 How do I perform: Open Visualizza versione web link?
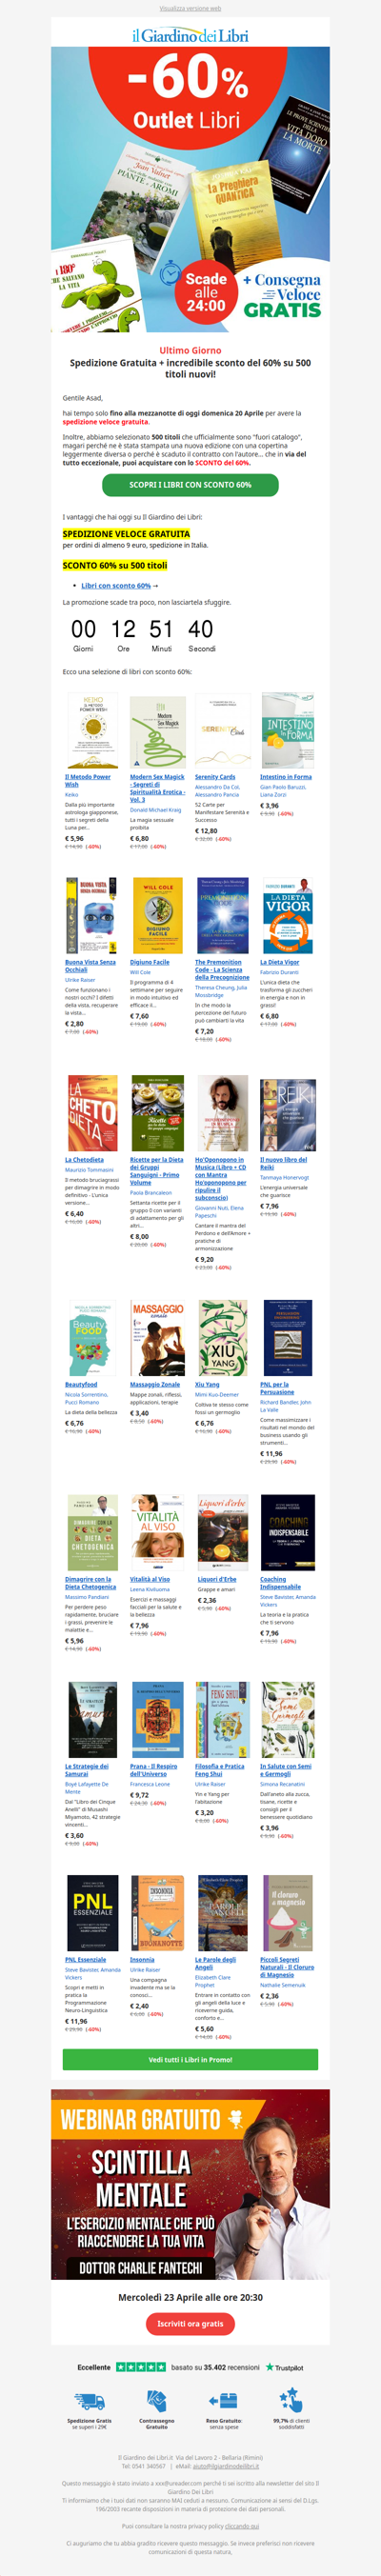190,8
